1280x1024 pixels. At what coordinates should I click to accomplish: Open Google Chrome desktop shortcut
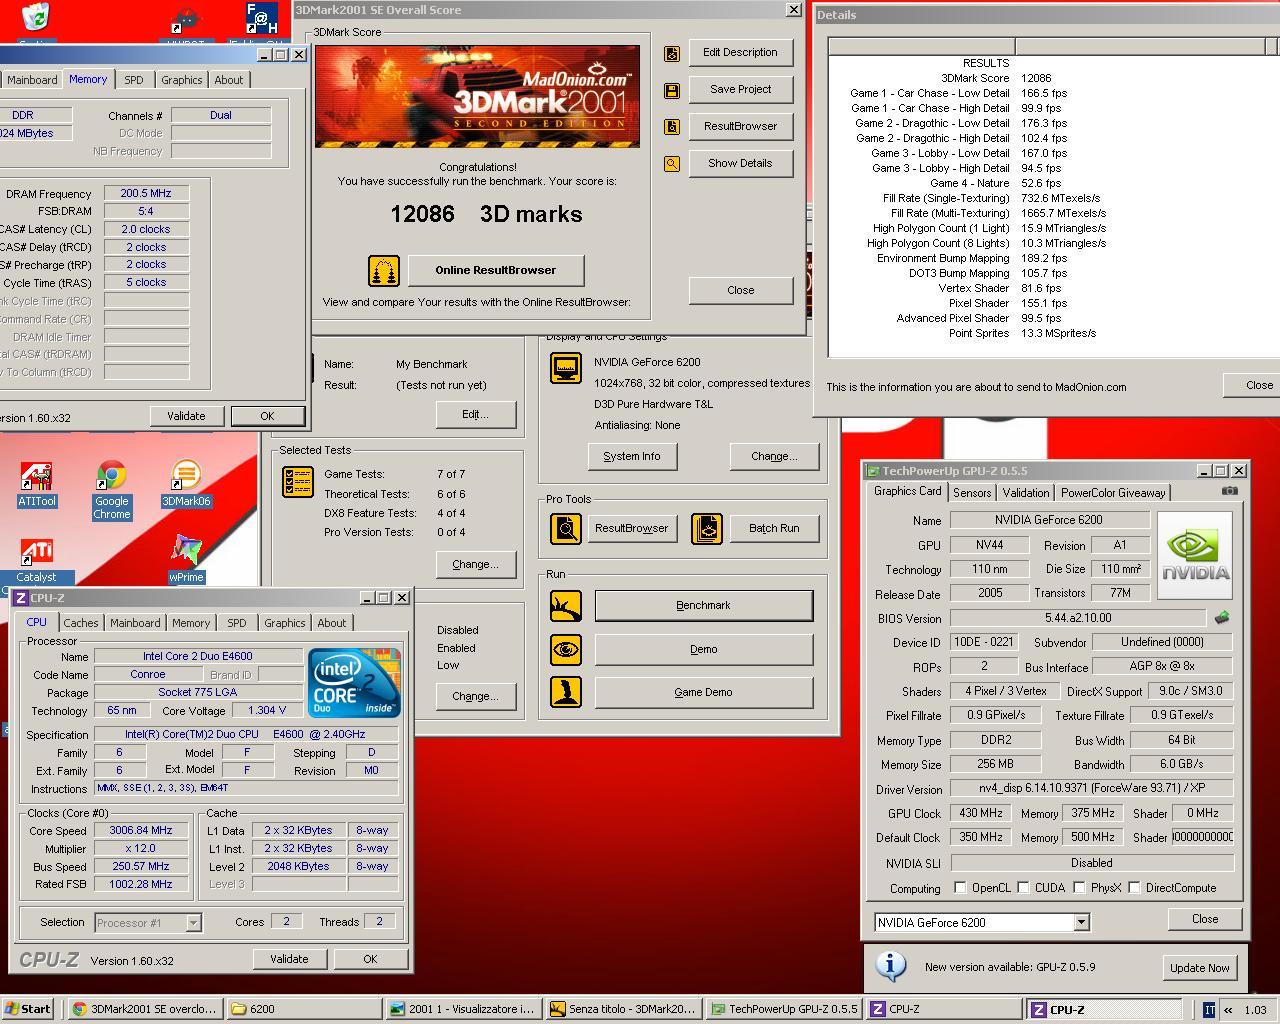(112, 491)
